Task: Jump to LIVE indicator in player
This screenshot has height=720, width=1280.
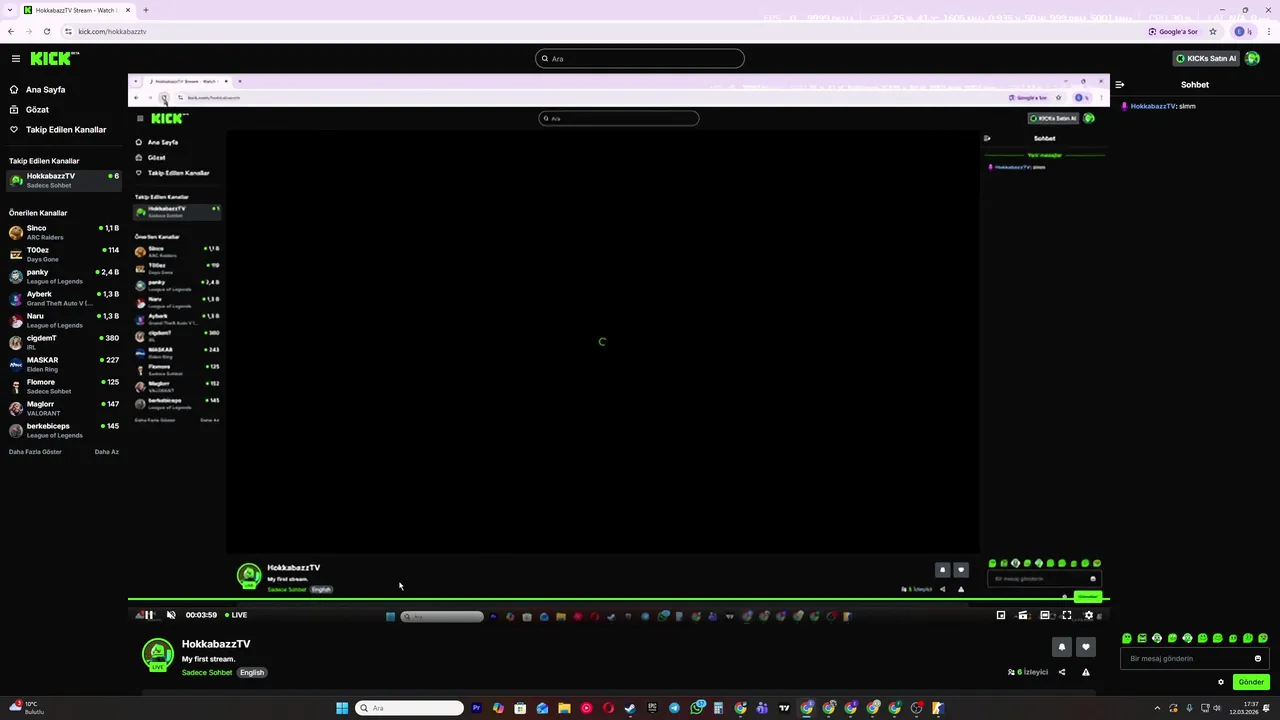Action: 236,615
